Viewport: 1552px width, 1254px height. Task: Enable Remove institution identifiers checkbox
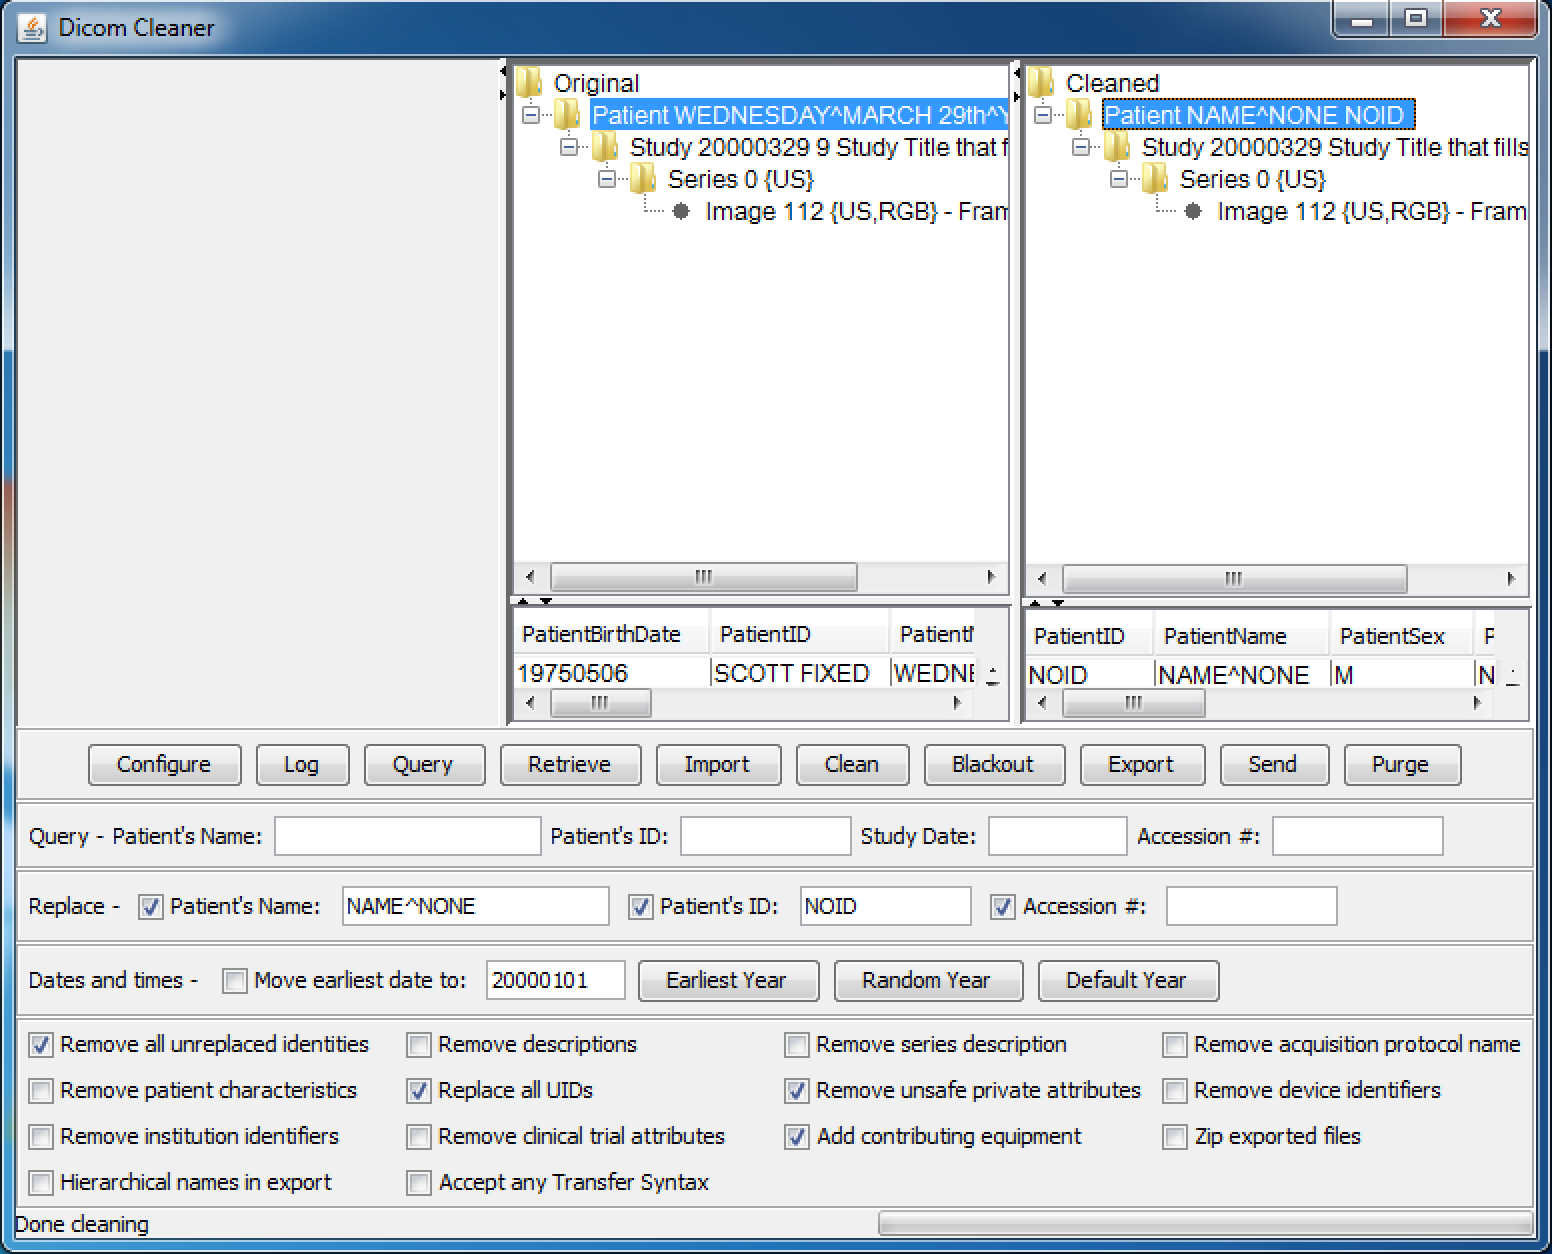coord(40,1137)
